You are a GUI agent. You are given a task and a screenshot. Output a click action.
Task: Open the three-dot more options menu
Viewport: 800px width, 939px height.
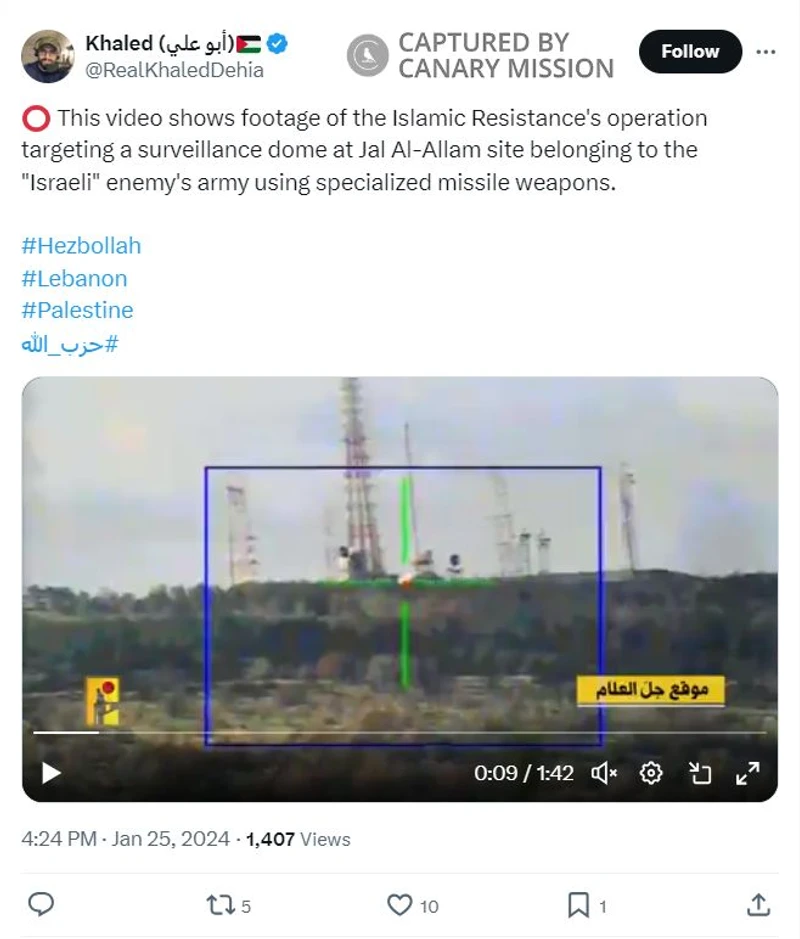click(766, 52)
